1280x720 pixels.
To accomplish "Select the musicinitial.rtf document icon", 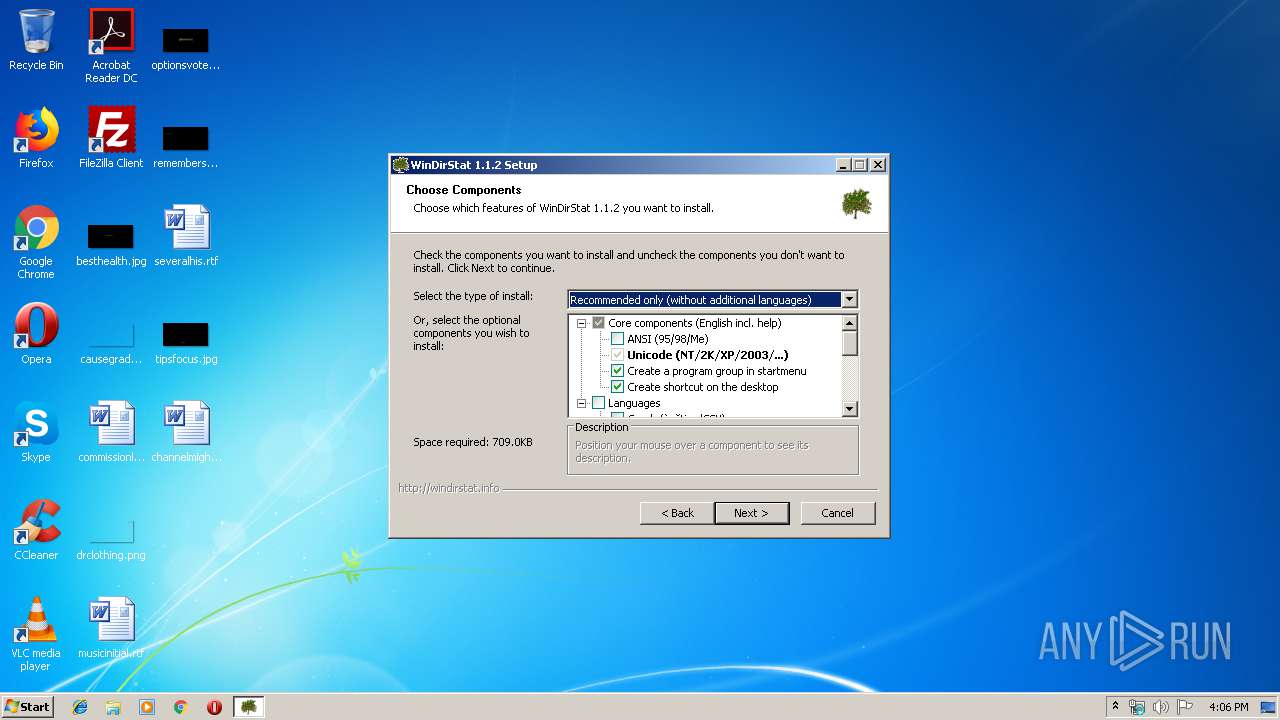I will click(111, 628).
